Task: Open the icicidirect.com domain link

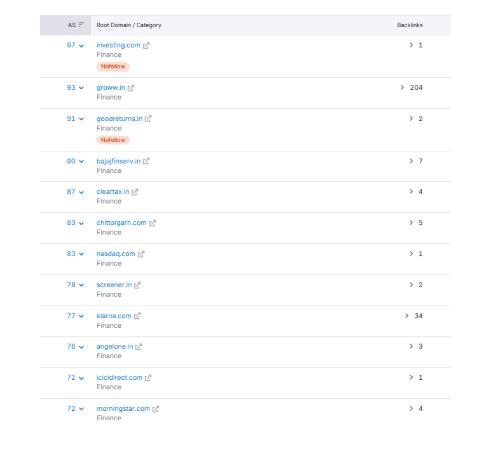Action: coord(119,378)
